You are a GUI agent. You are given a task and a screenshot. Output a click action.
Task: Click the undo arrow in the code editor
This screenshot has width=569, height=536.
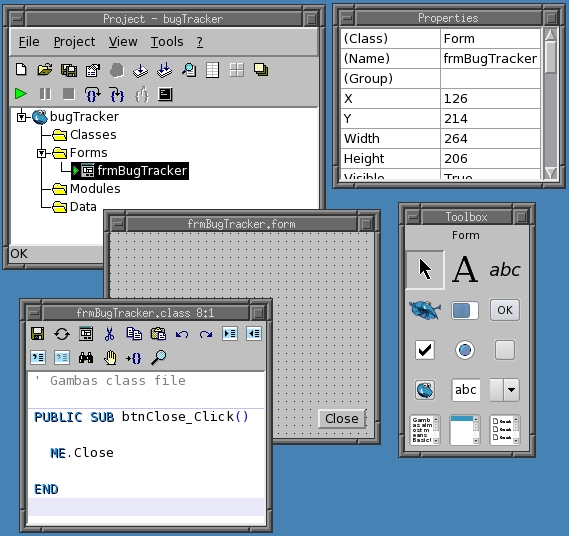182,334
